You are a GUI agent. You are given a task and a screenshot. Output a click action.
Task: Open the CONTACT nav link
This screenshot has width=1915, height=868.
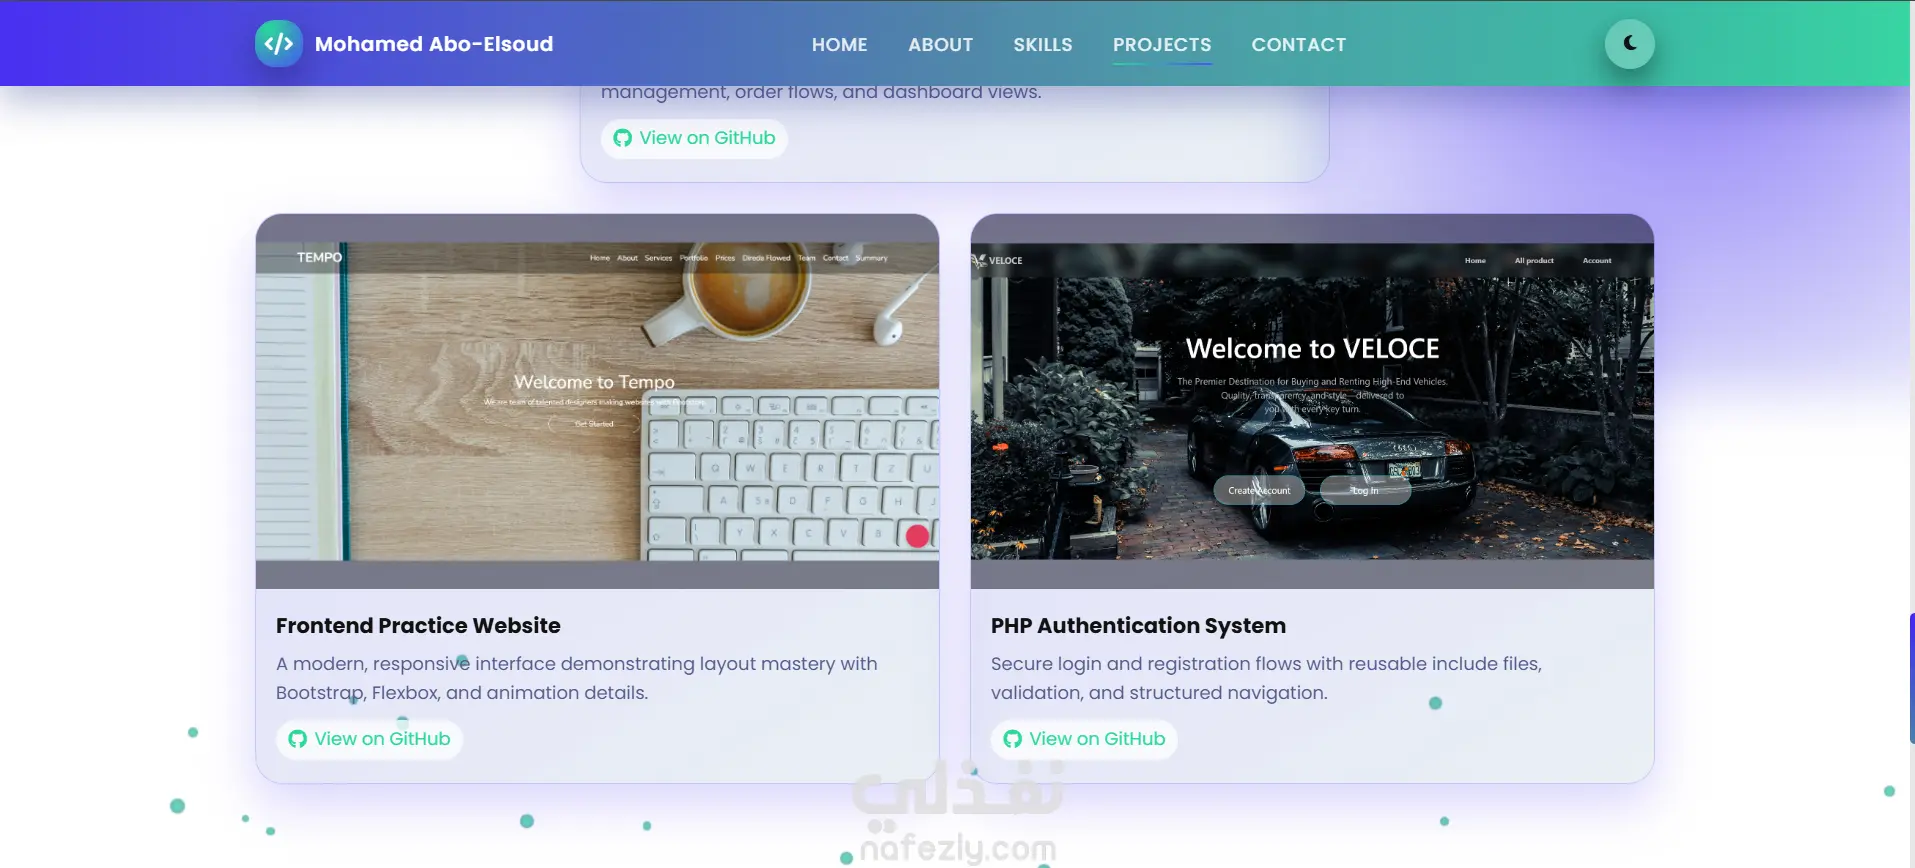1298,45
